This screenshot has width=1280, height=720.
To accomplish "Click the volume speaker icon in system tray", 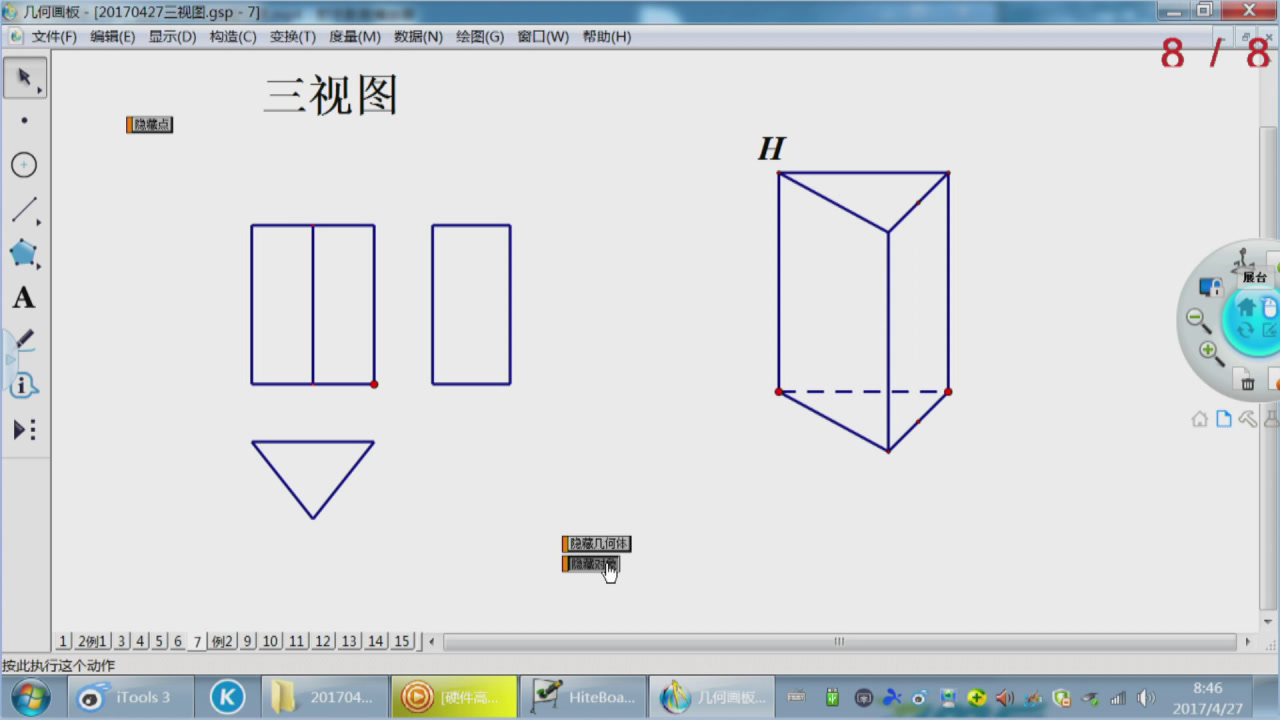I will click(1146, 698).
